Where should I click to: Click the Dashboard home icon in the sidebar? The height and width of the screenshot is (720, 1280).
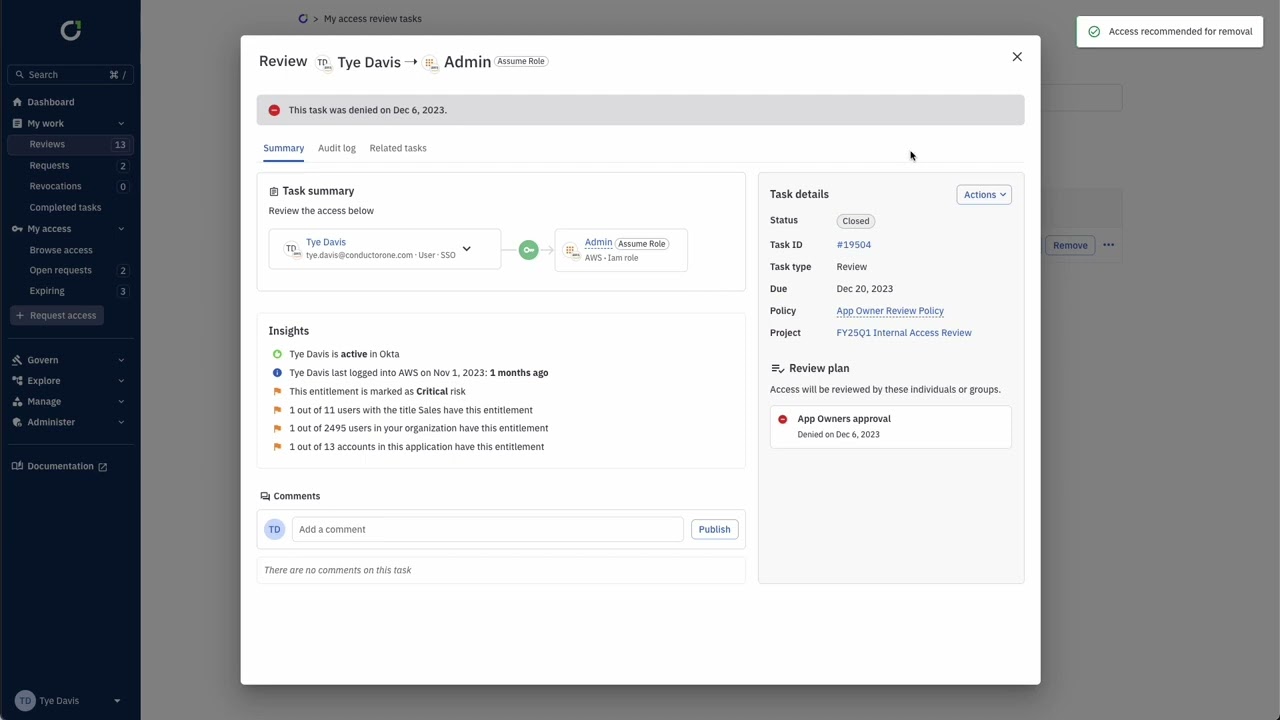coord(17,102)
